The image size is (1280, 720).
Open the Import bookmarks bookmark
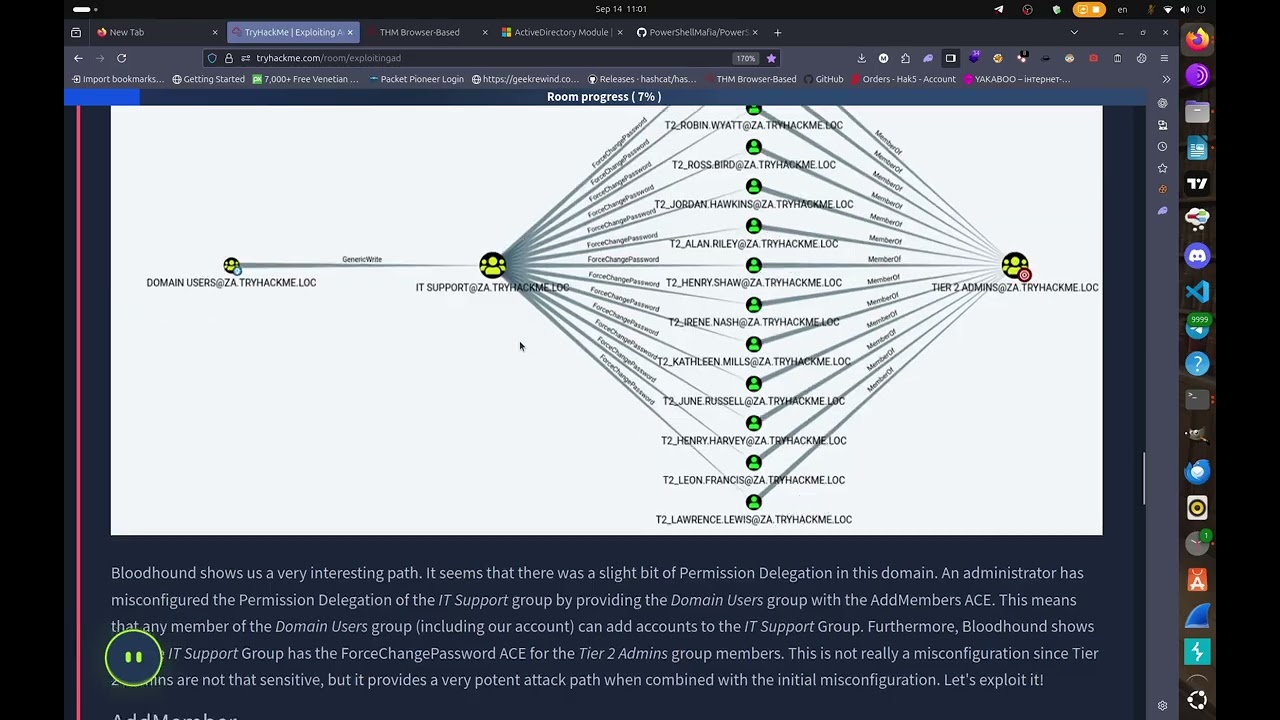pos(117,79)
